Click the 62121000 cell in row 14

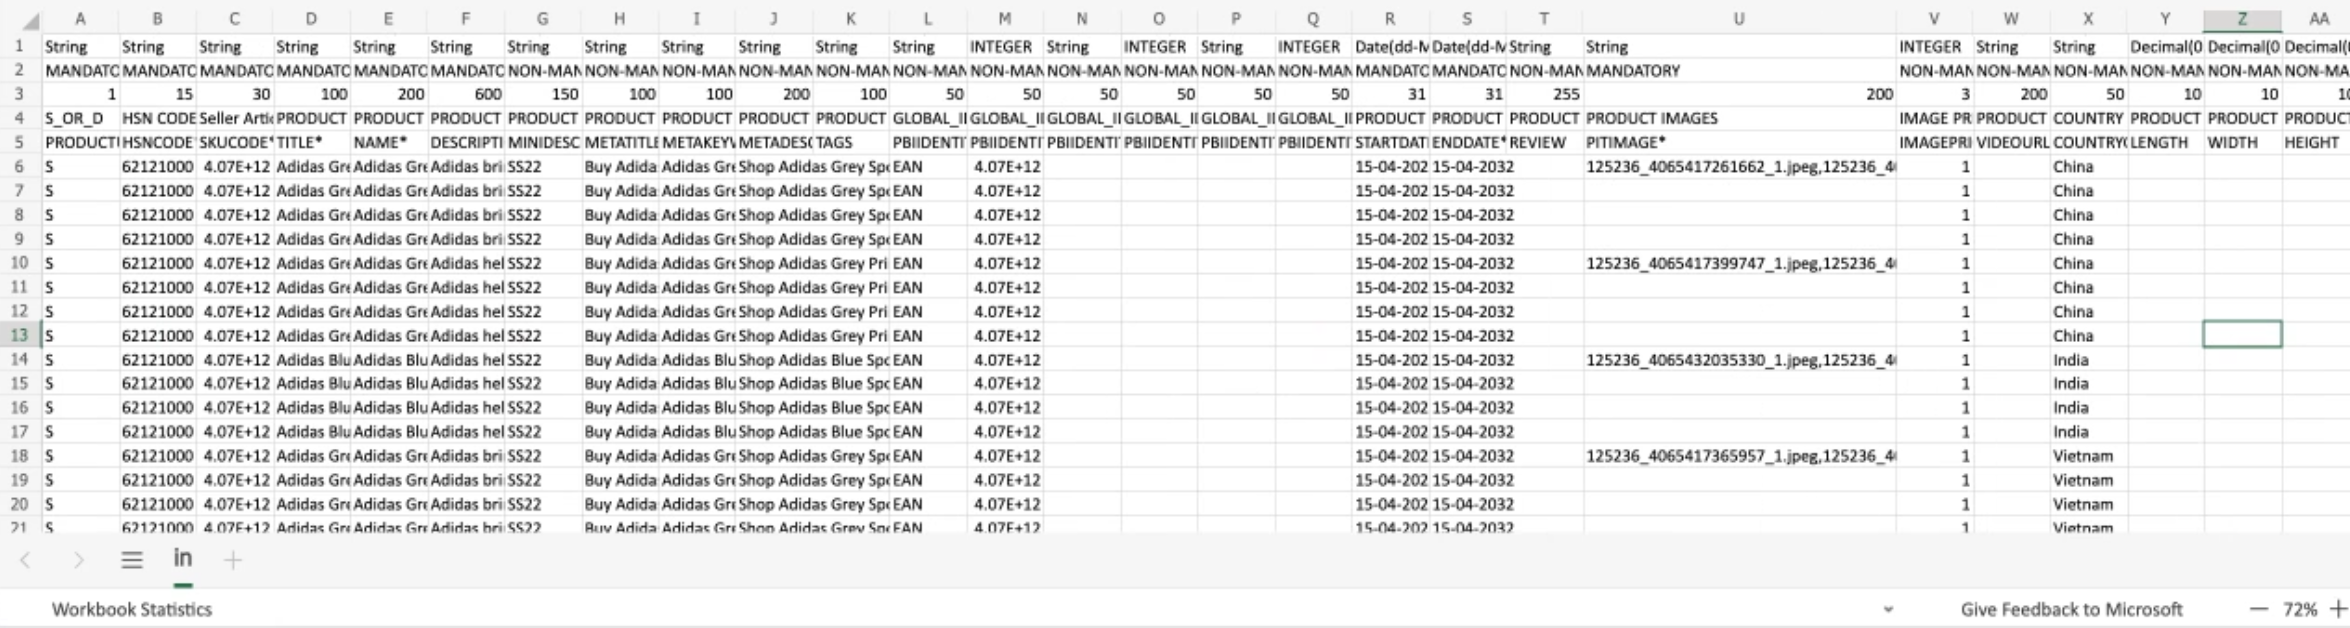pyautogui.click(x=158, y=360)
